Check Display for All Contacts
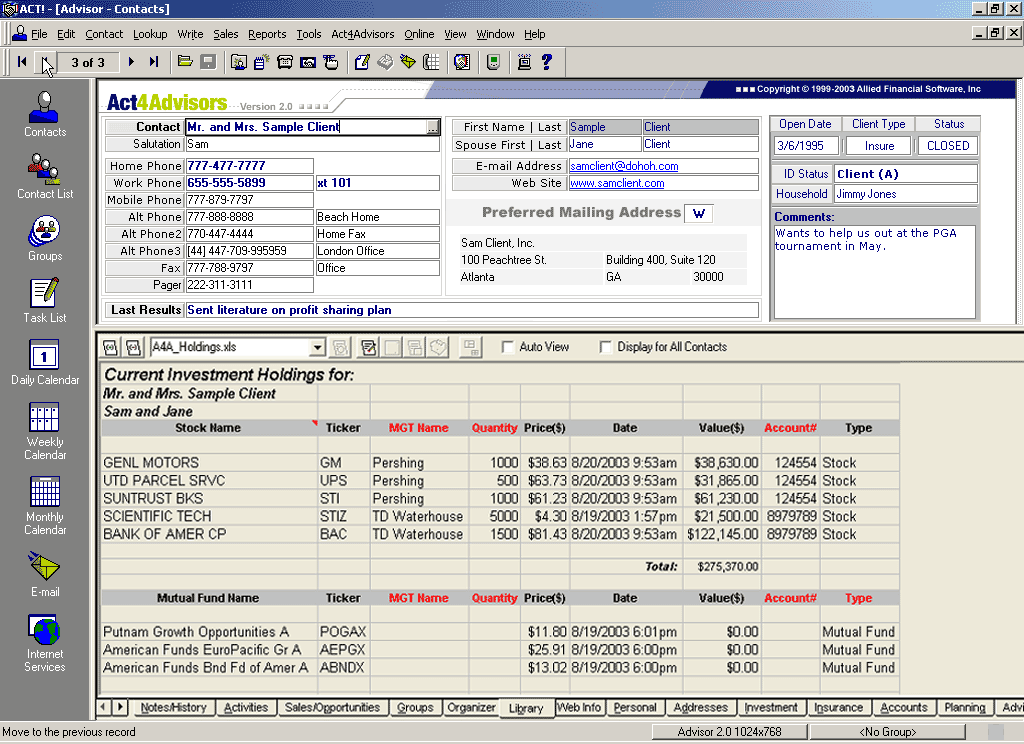1024x744 pixels. 605,347
